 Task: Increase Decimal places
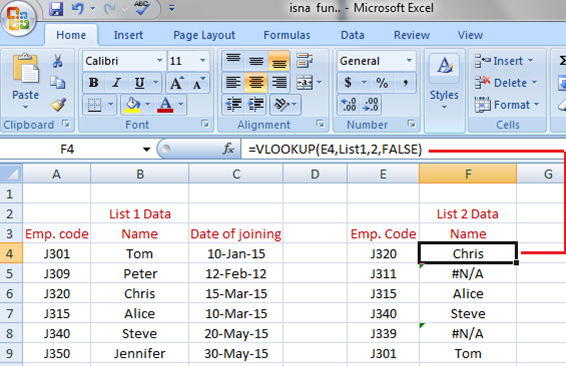tap(349, 105)
